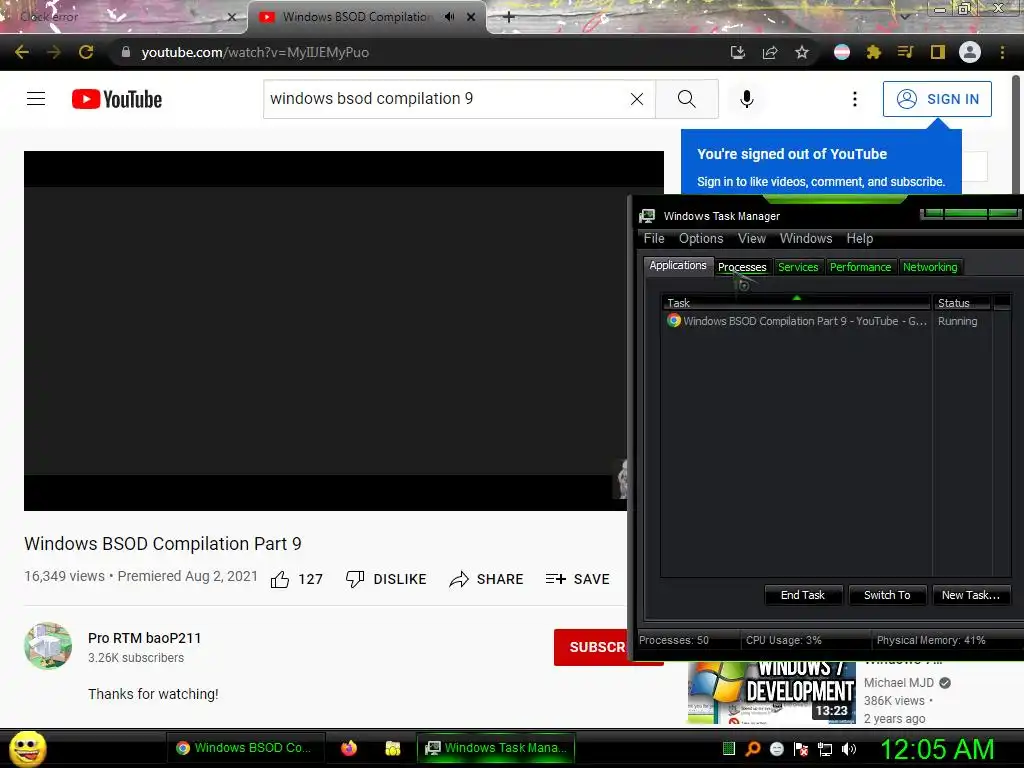Viewport: 1024px width, 768px height.
Task: Open the striped flag extension icon
Action: coord(842,52)
